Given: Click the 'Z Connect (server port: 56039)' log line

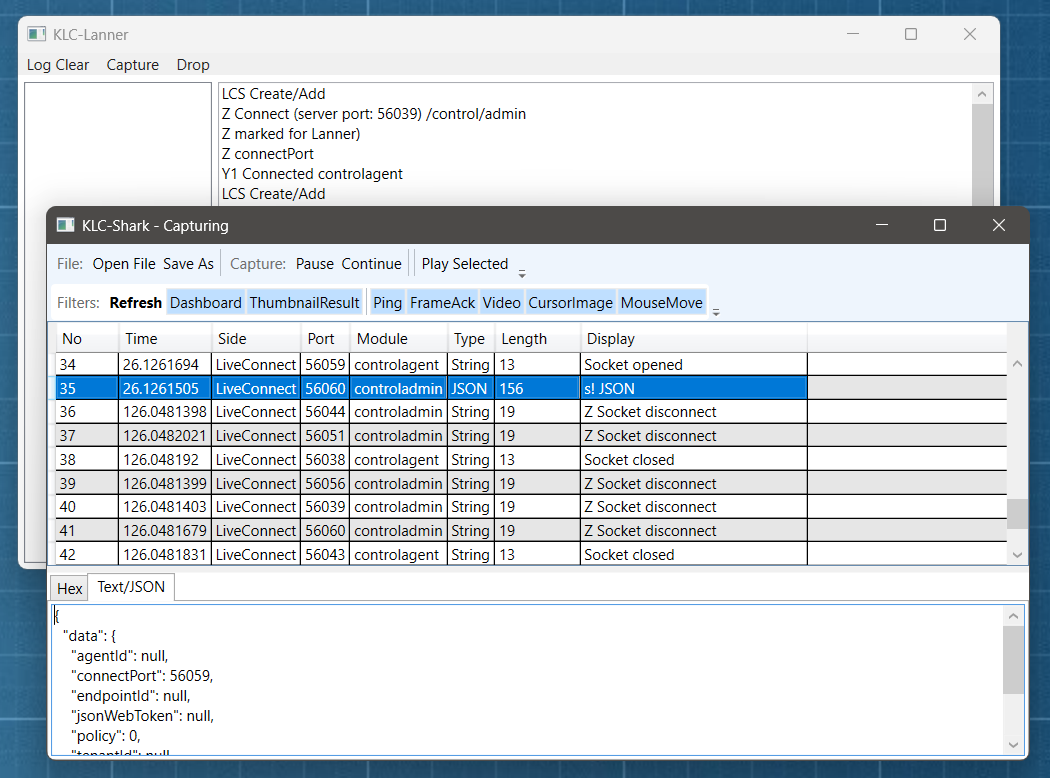Looking at the screenshot, I should coord(374,114).
